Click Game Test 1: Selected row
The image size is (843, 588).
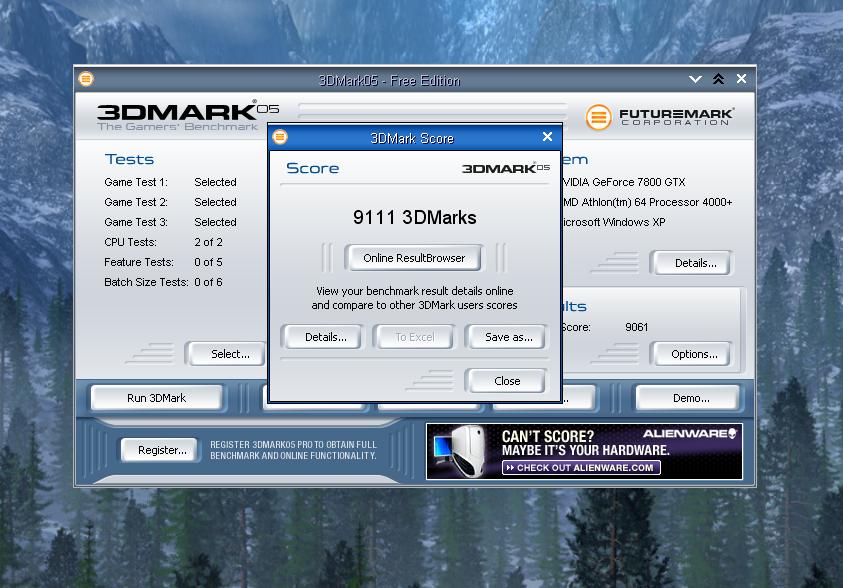[x=170, y=182]
